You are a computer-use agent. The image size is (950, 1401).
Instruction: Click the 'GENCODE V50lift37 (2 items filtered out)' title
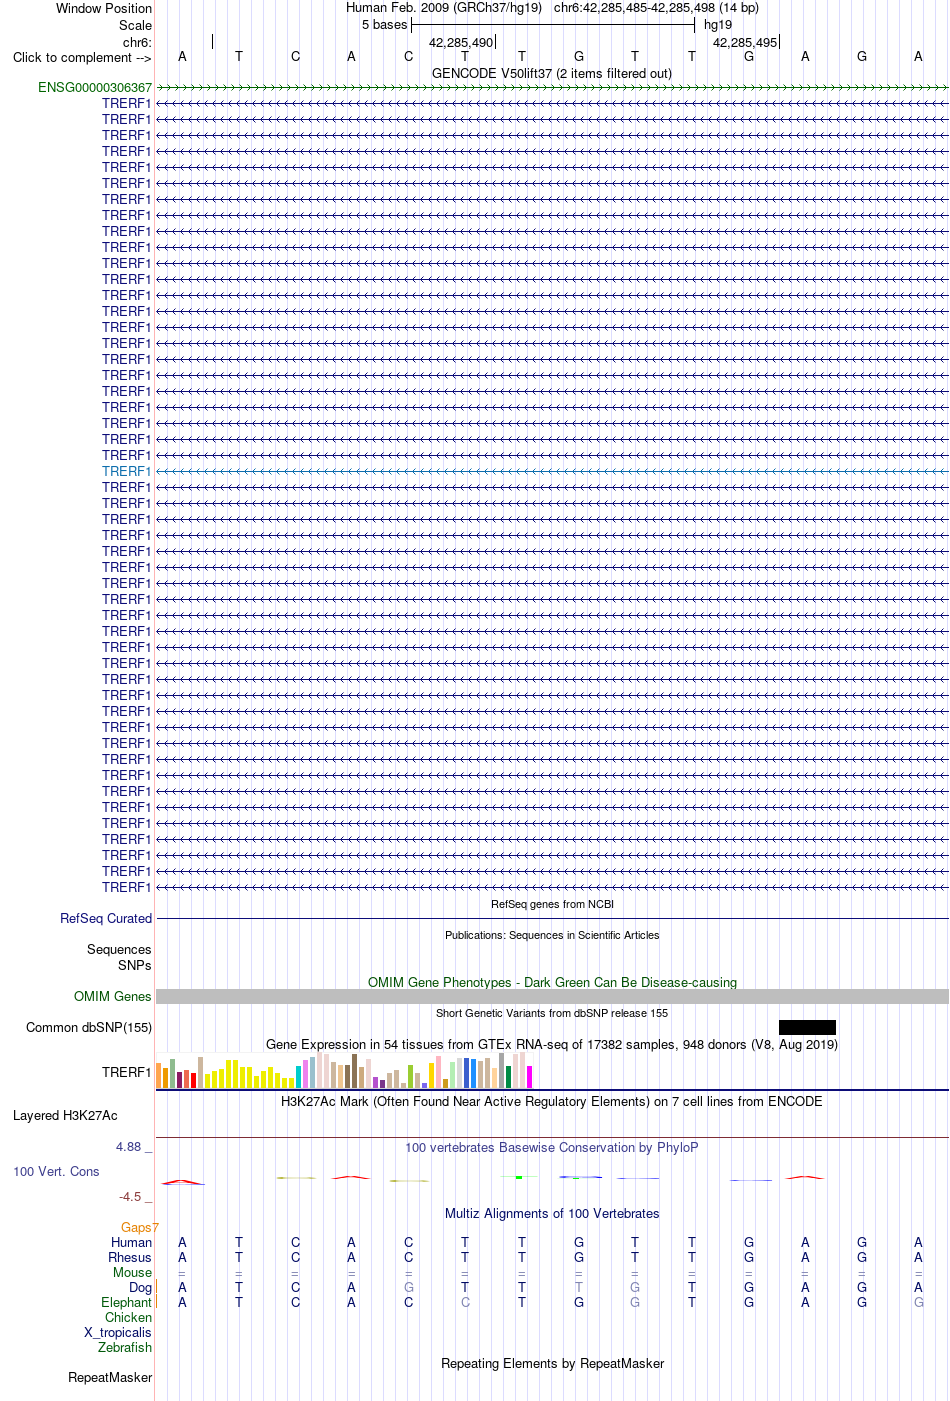click(552, 73)
